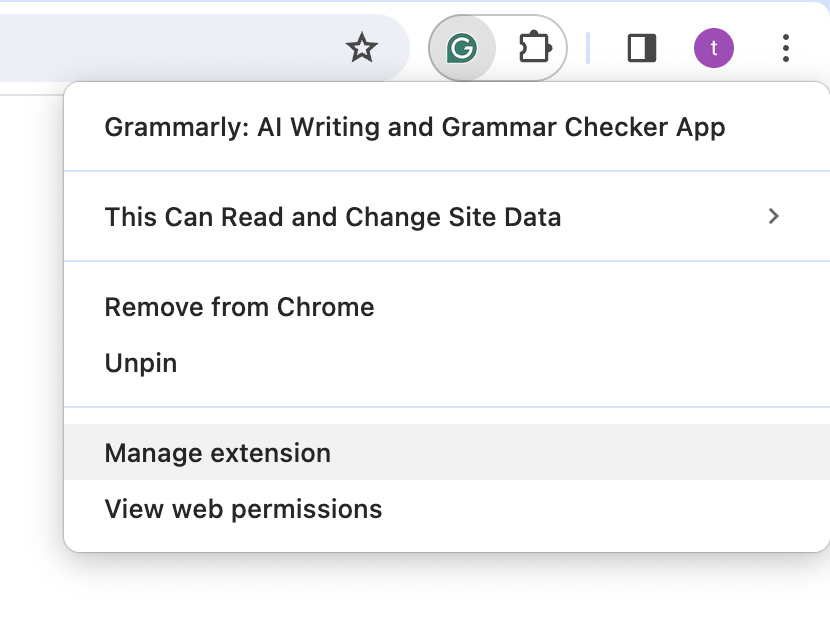Click the bookmark star icon in the address bar
Screen dimensions: 830x628
pos(362,48)
